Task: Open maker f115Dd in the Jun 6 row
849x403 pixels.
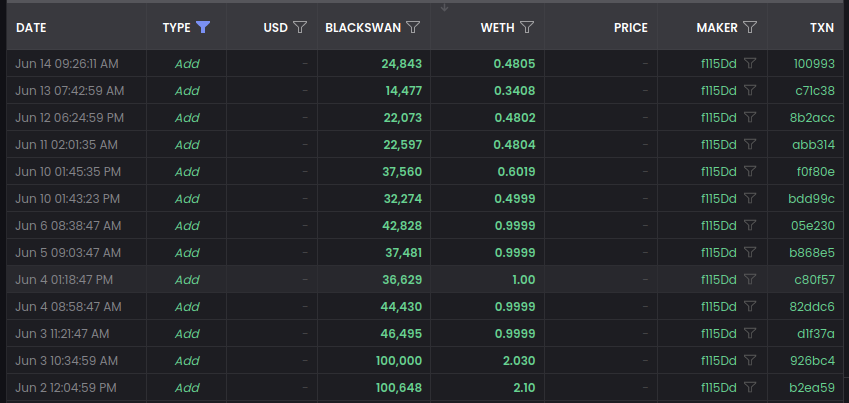Action: point(719,226)
